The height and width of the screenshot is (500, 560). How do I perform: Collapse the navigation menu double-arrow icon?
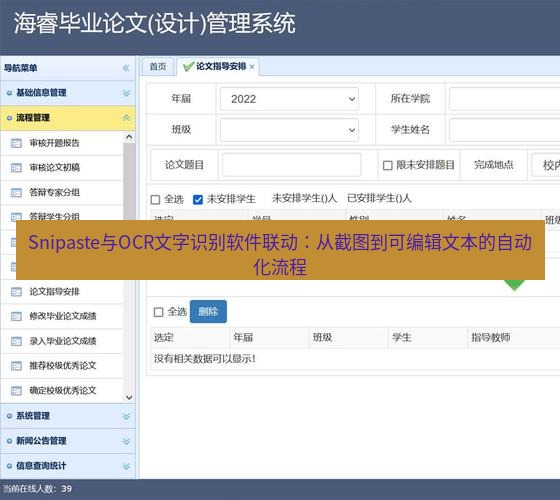(x=126, y=68)
